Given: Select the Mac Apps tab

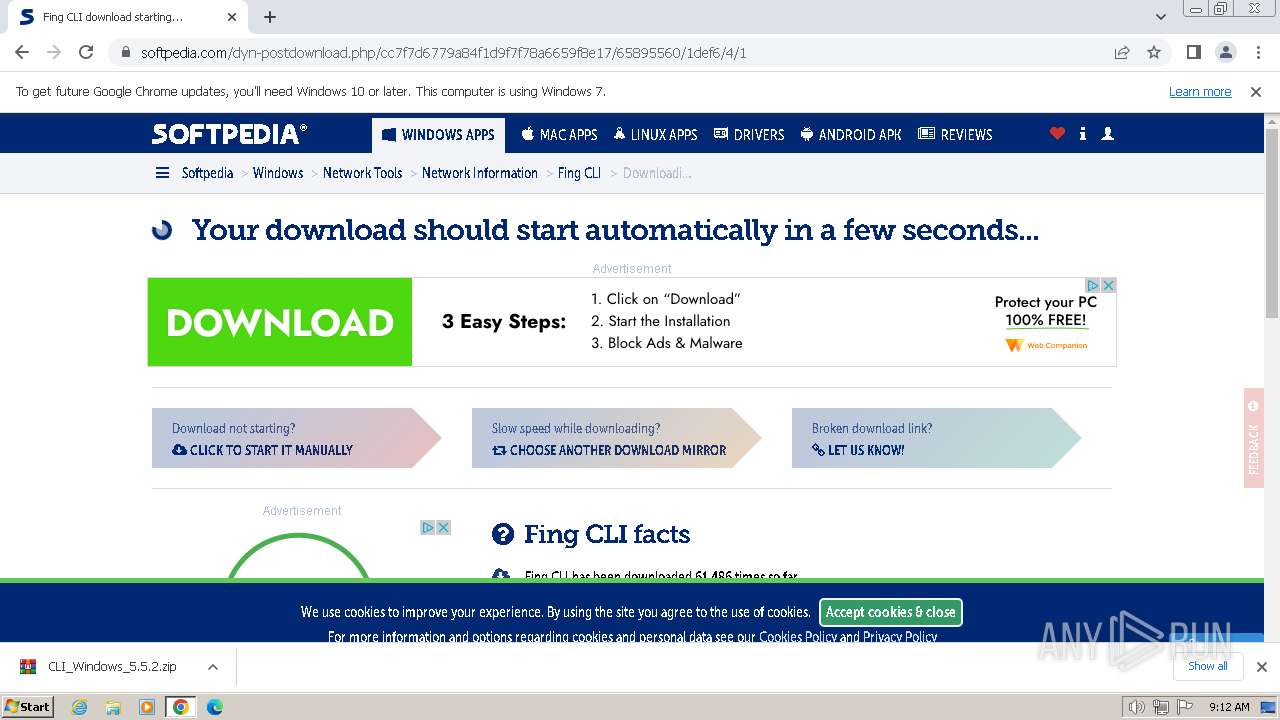Looking at the screenshot, I should click(x=559, y=134).
